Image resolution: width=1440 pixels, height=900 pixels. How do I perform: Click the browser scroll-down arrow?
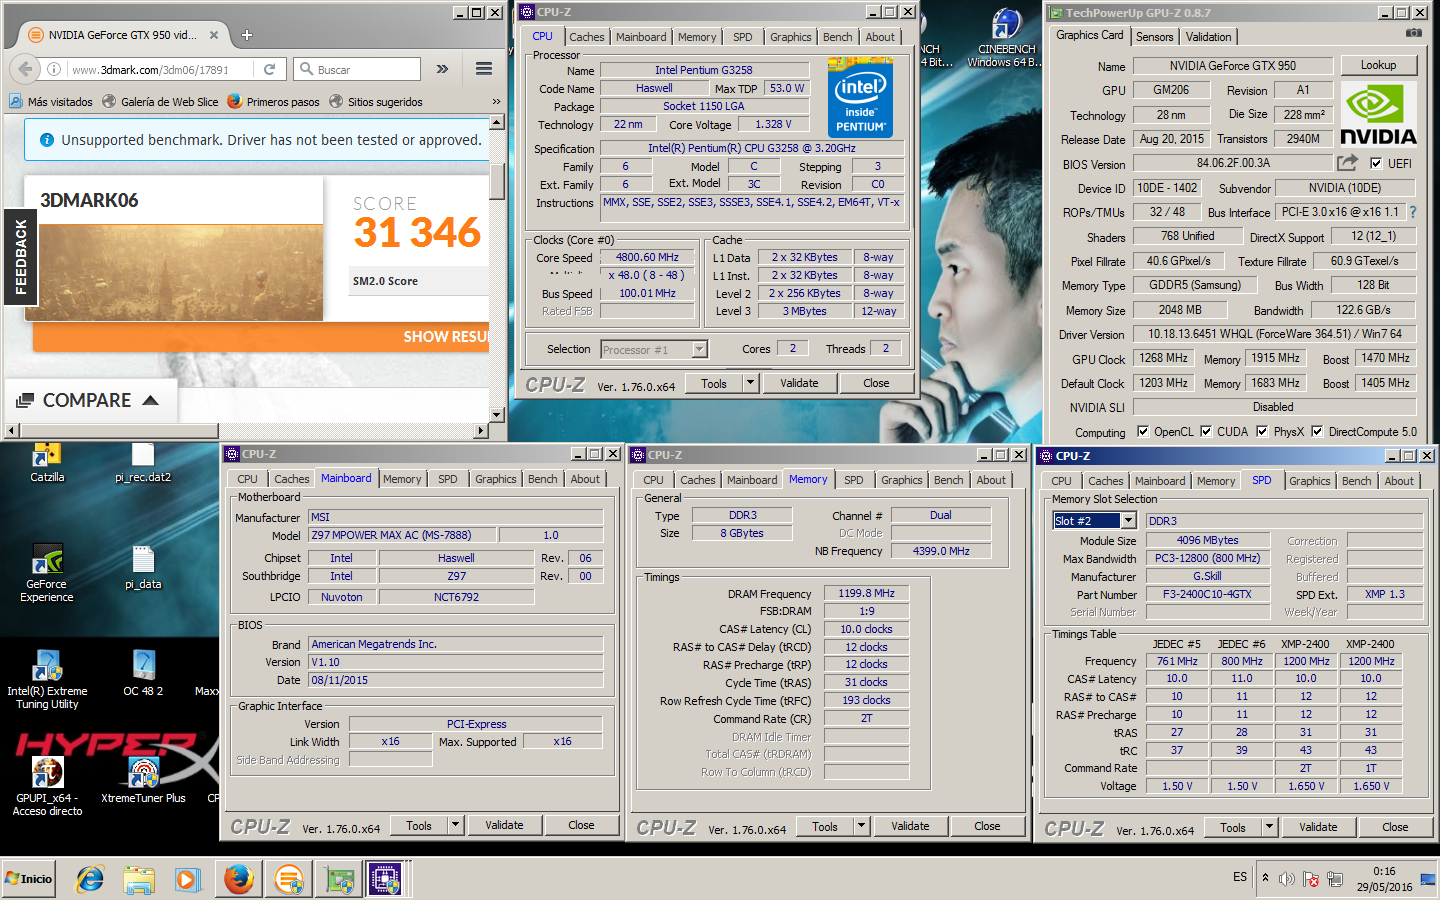click(497, 414)
